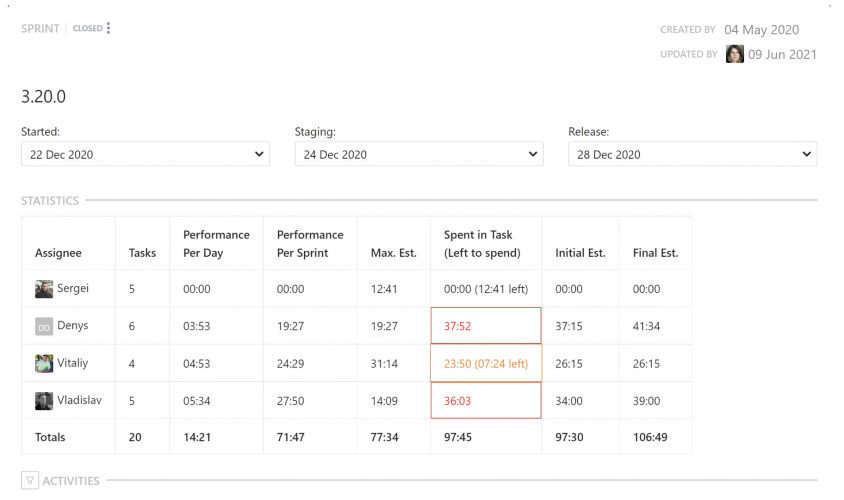Click Denys's per day value 03:53
This screenshot has height=500, width=844.
pyautogui.click(x=196, y=326)
